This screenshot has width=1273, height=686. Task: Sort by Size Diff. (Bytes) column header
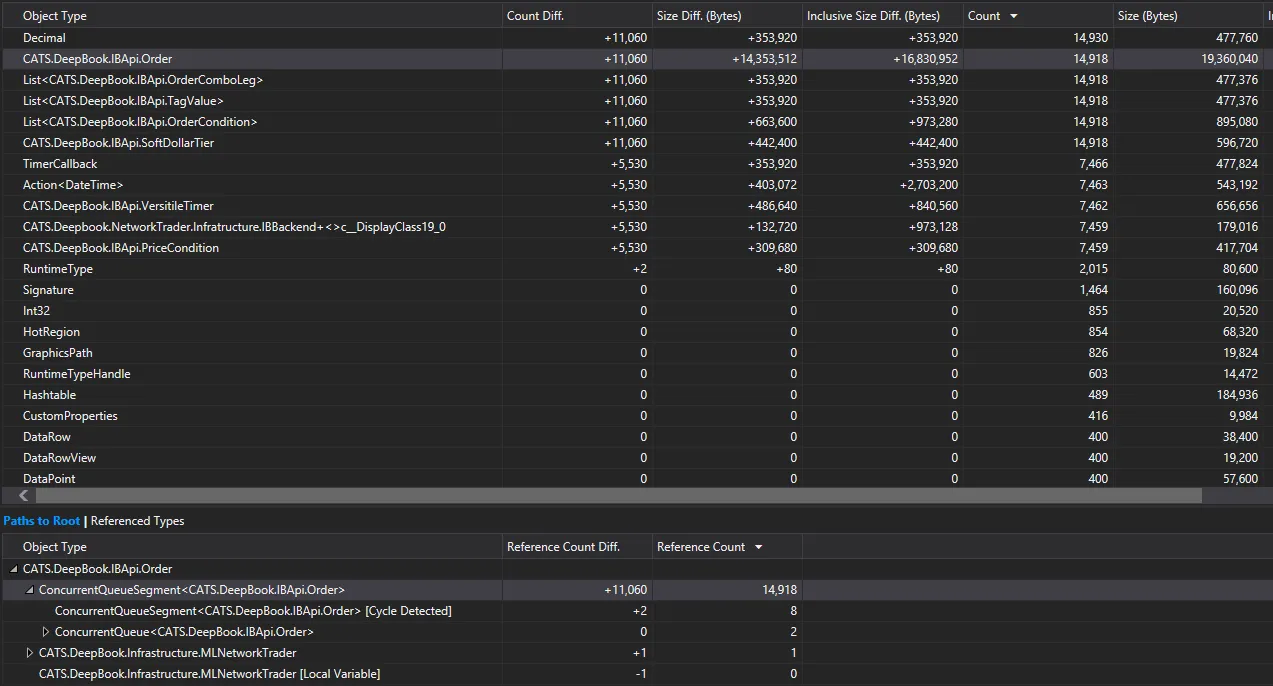pyautogui.click(x=727, y=16)
